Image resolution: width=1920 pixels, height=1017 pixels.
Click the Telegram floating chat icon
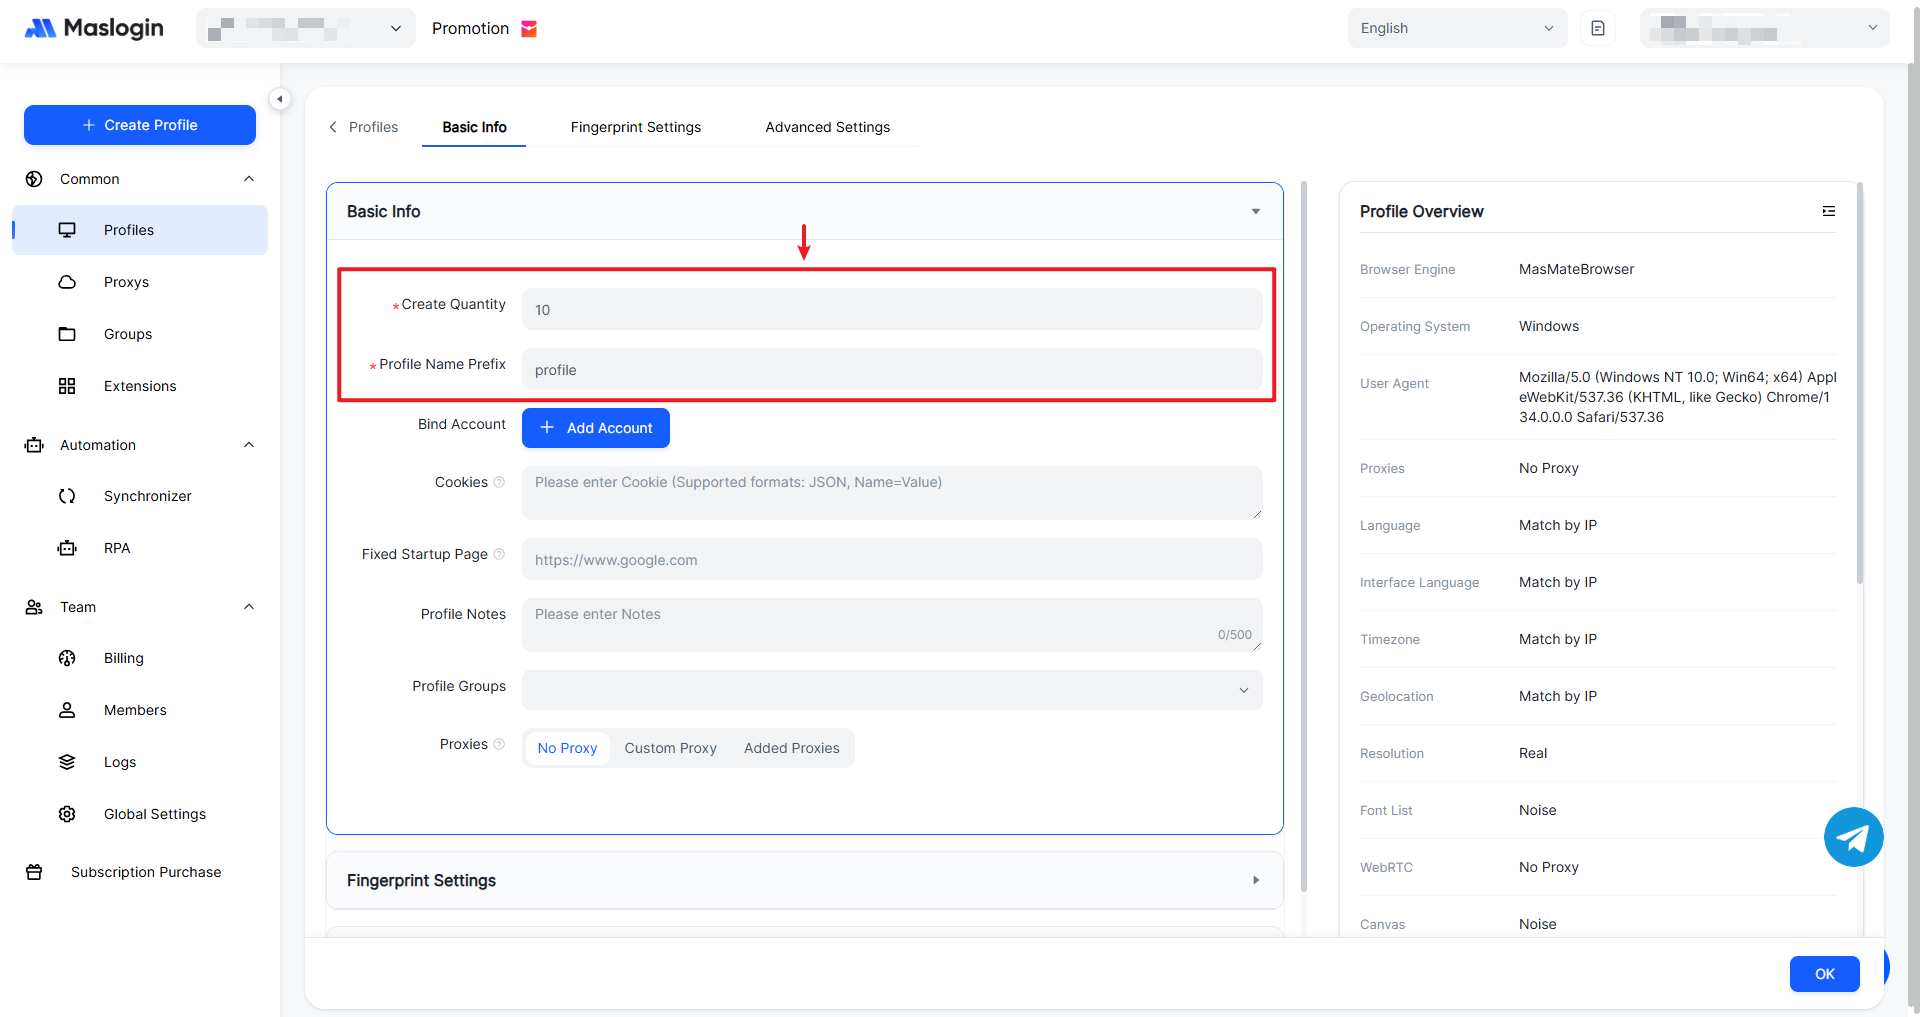click(x=1853, y=837)
